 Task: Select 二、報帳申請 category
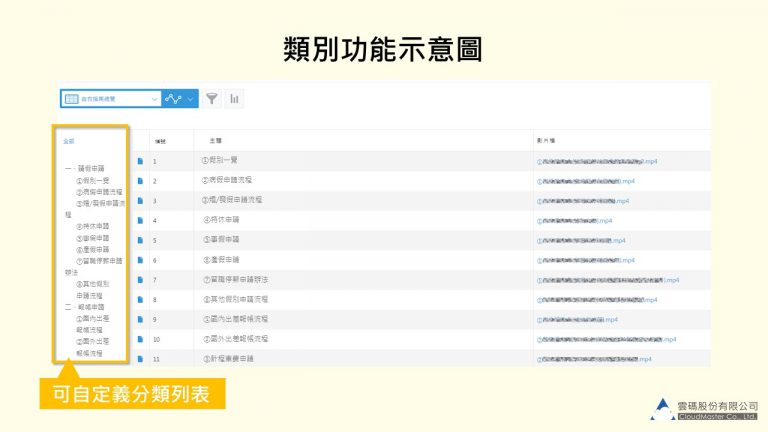pyautogui.click(x=85, y=306)
